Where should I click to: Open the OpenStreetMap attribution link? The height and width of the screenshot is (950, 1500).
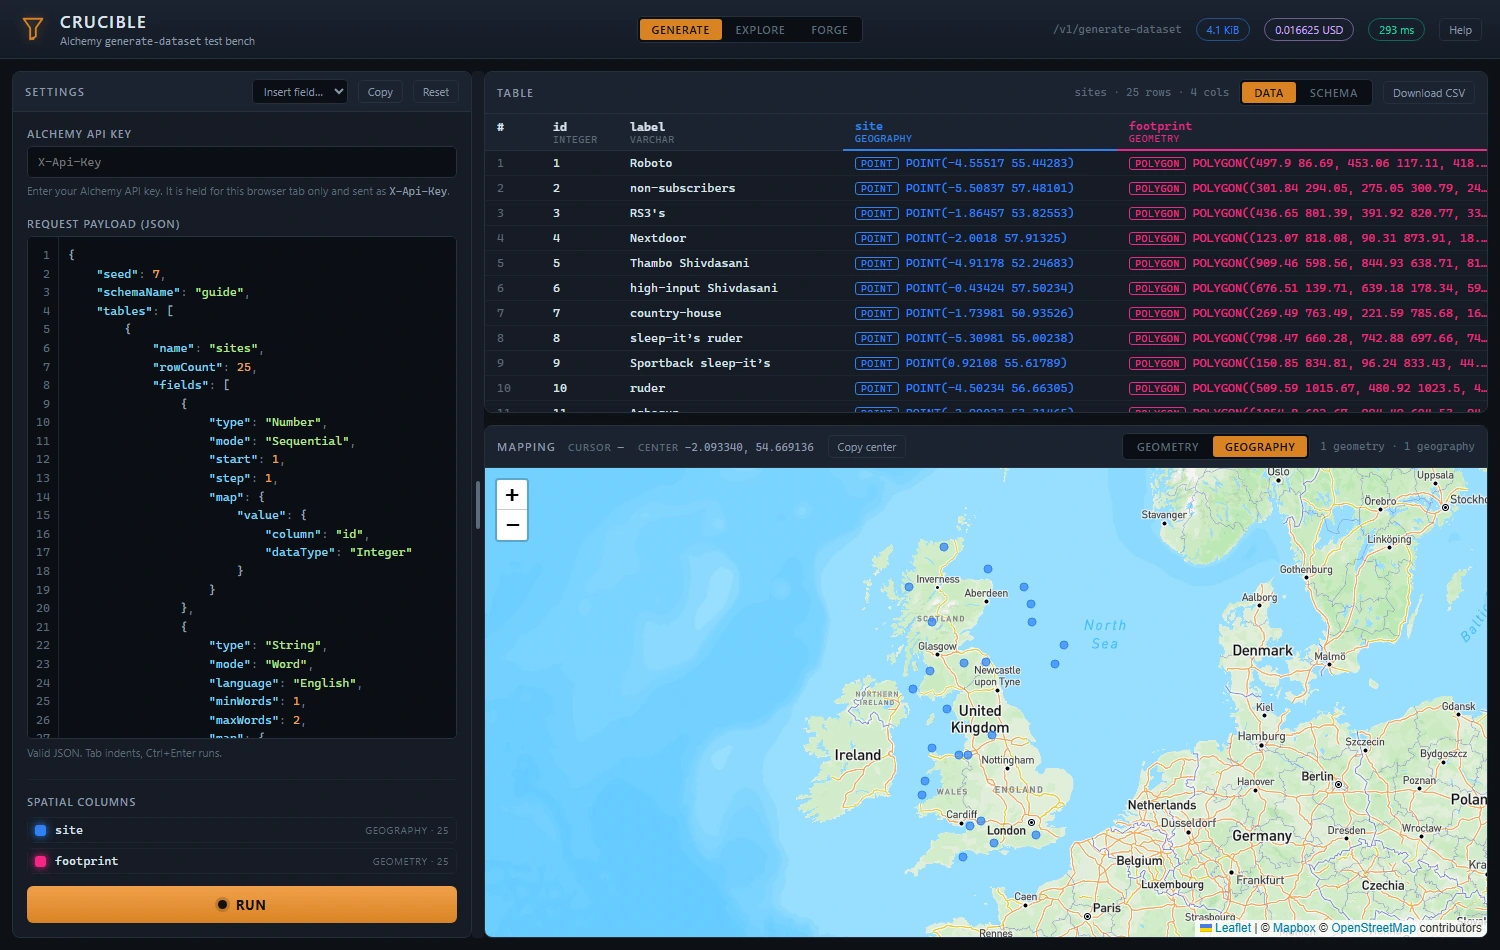tap(1373, 928)
